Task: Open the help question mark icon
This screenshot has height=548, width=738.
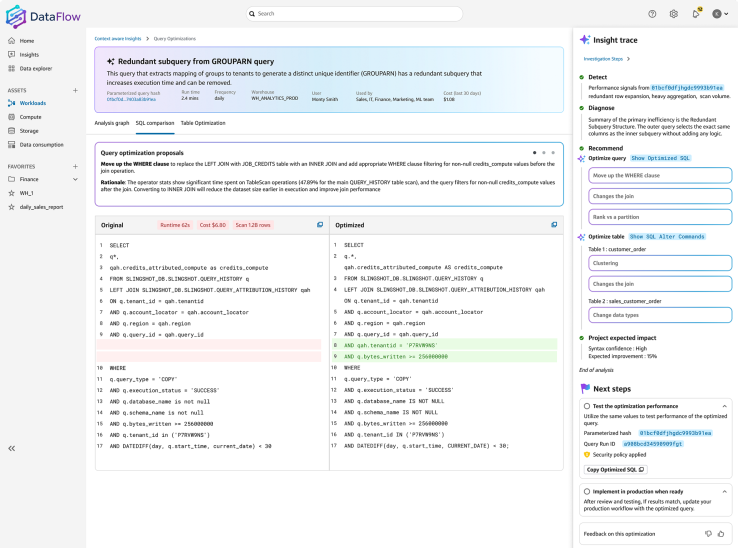Action: 652,14
